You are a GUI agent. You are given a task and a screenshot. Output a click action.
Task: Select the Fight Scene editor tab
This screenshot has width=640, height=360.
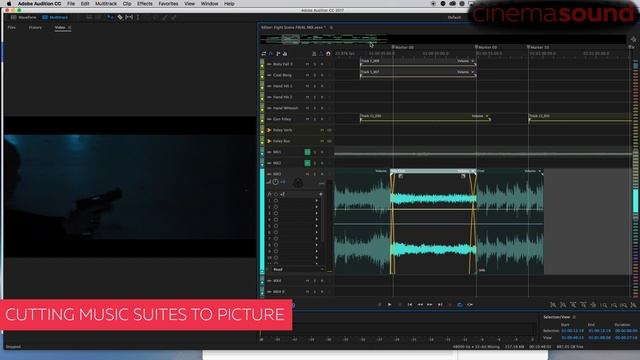click(293, 27)
